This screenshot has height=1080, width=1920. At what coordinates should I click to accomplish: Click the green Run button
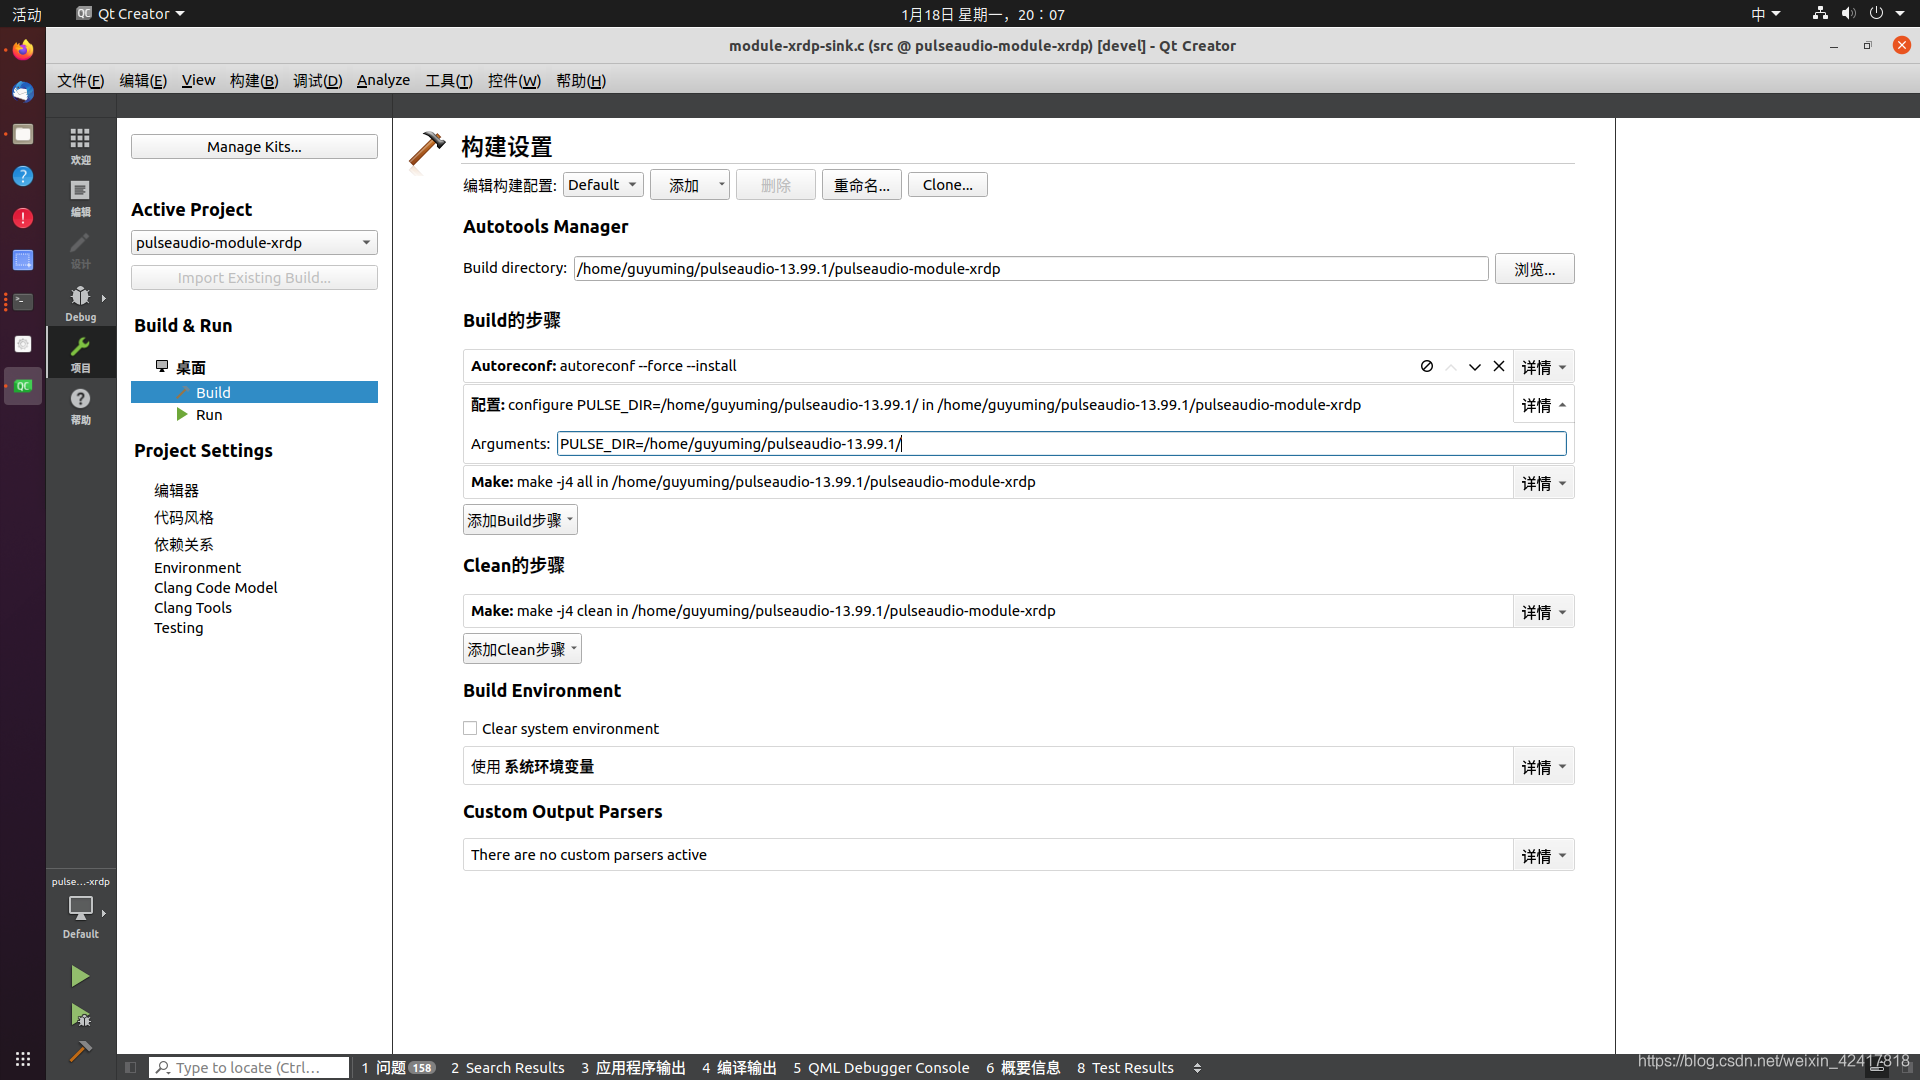coord(80,976)
